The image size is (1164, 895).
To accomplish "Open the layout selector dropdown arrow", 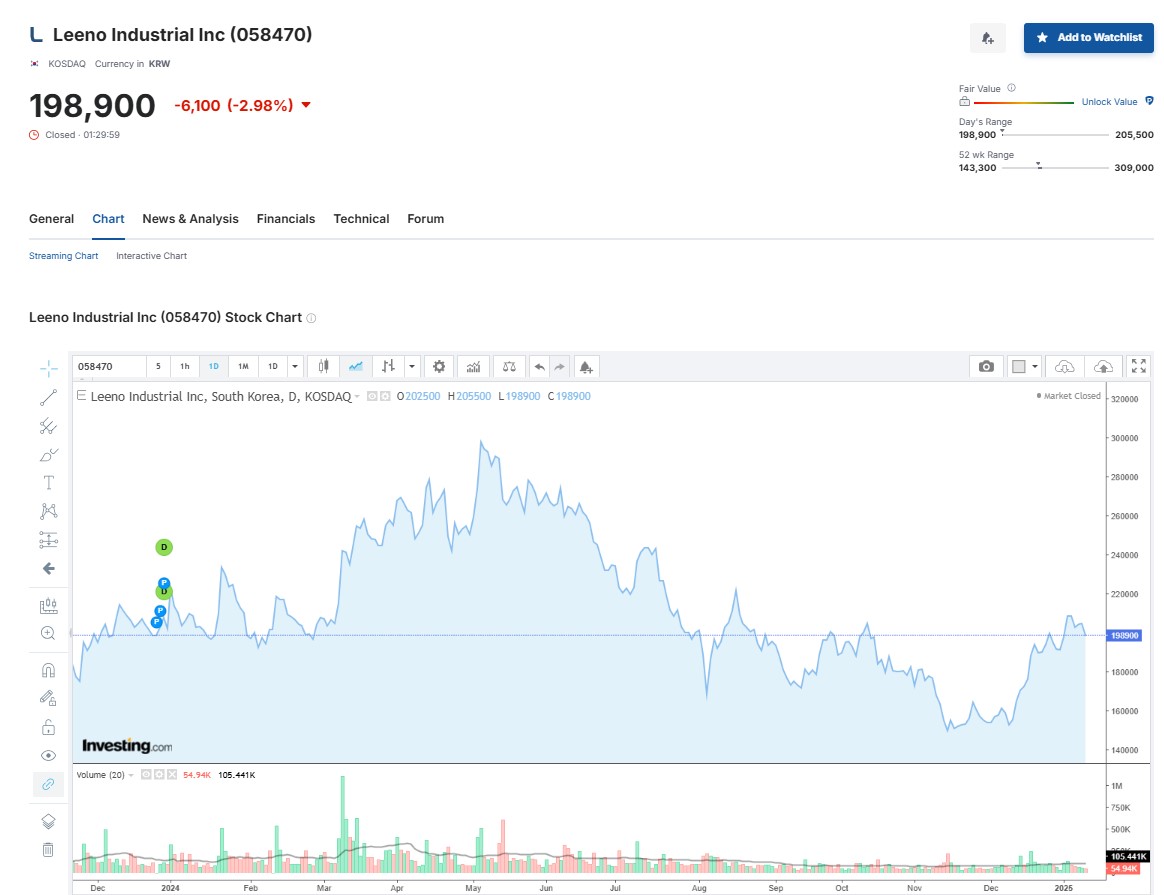I will tap(1035, 367).
